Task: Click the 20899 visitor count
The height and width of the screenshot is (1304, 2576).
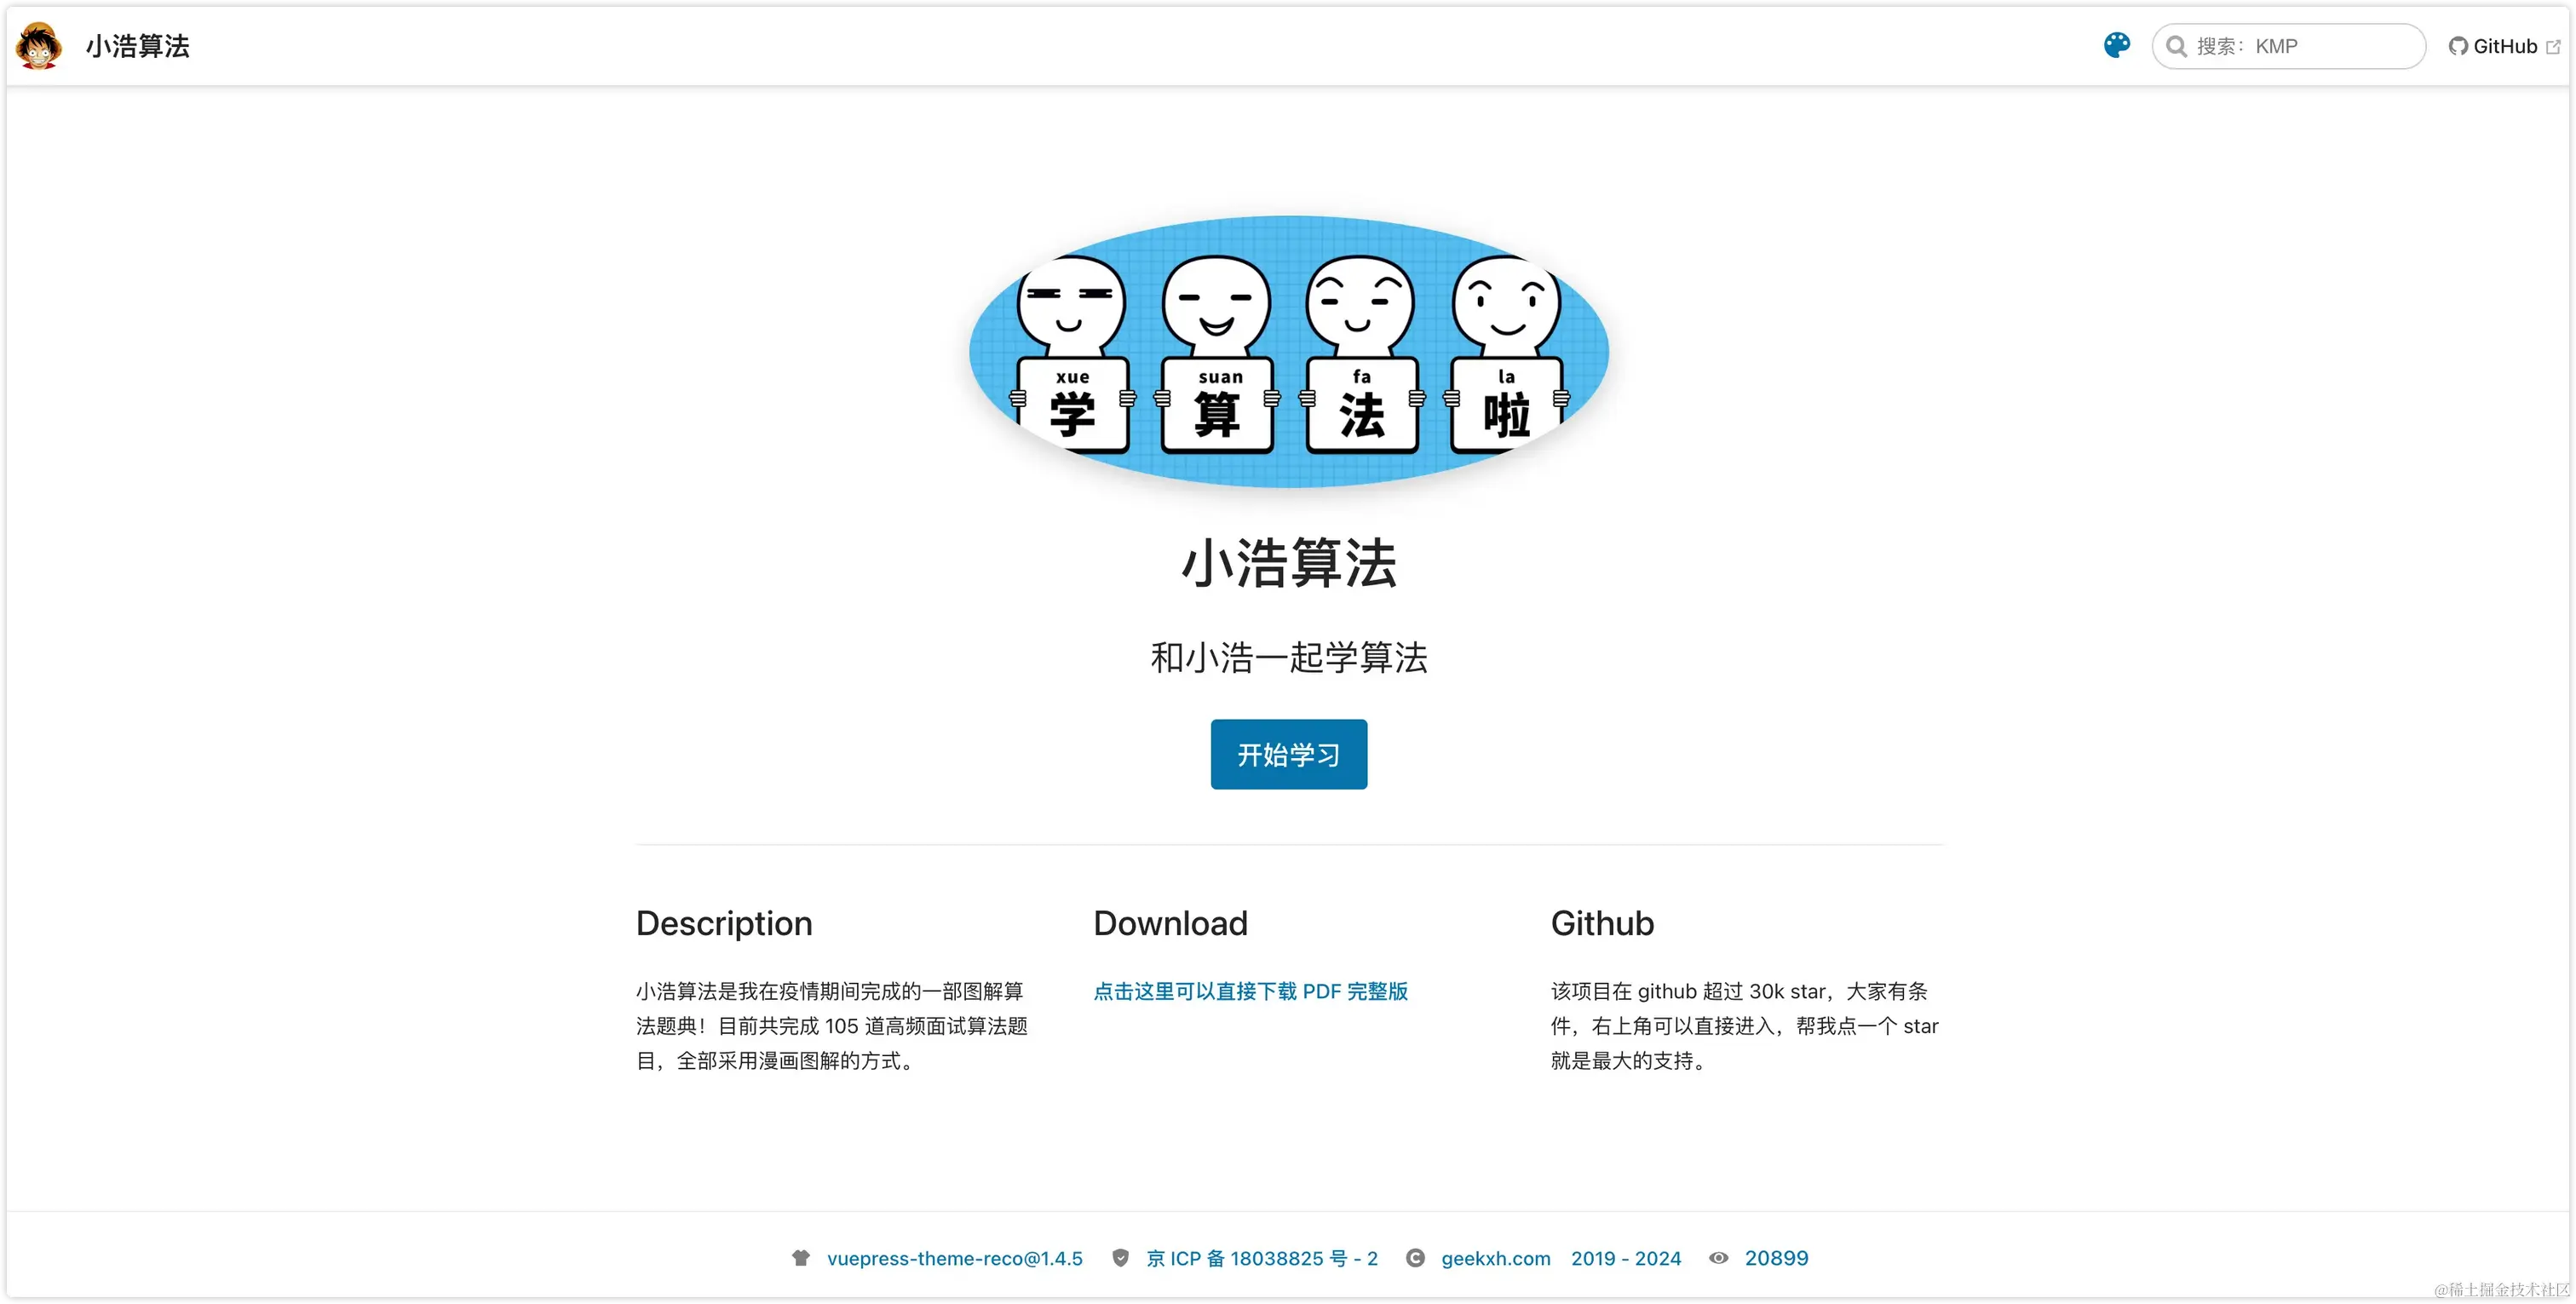Action: [1776, 1258]
